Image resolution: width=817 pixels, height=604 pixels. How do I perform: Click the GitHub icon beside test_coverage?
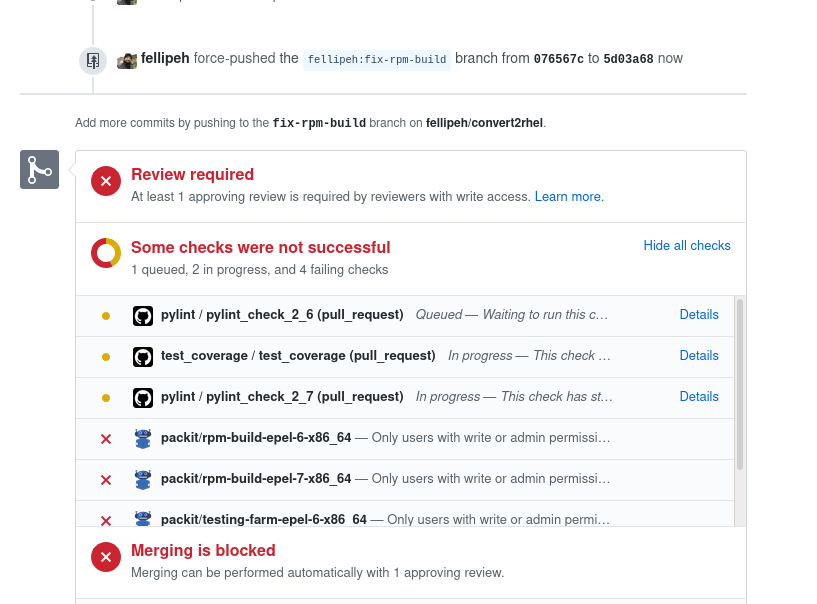click(143, 357)
